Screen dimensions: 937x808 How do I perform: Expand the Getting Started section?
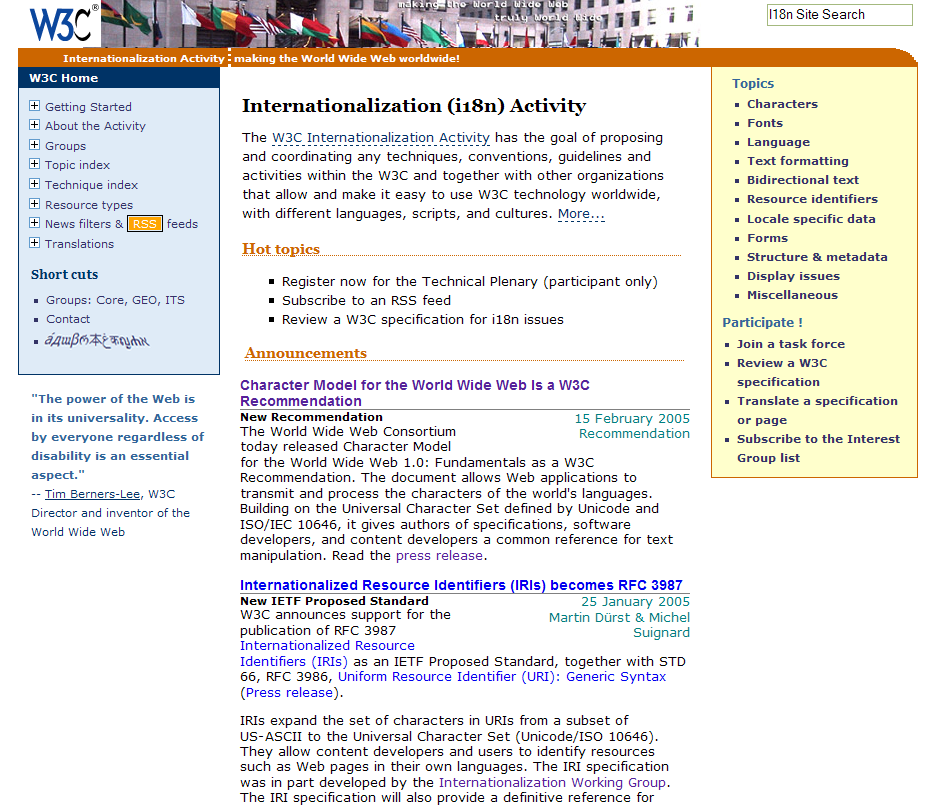click(35, 106)
